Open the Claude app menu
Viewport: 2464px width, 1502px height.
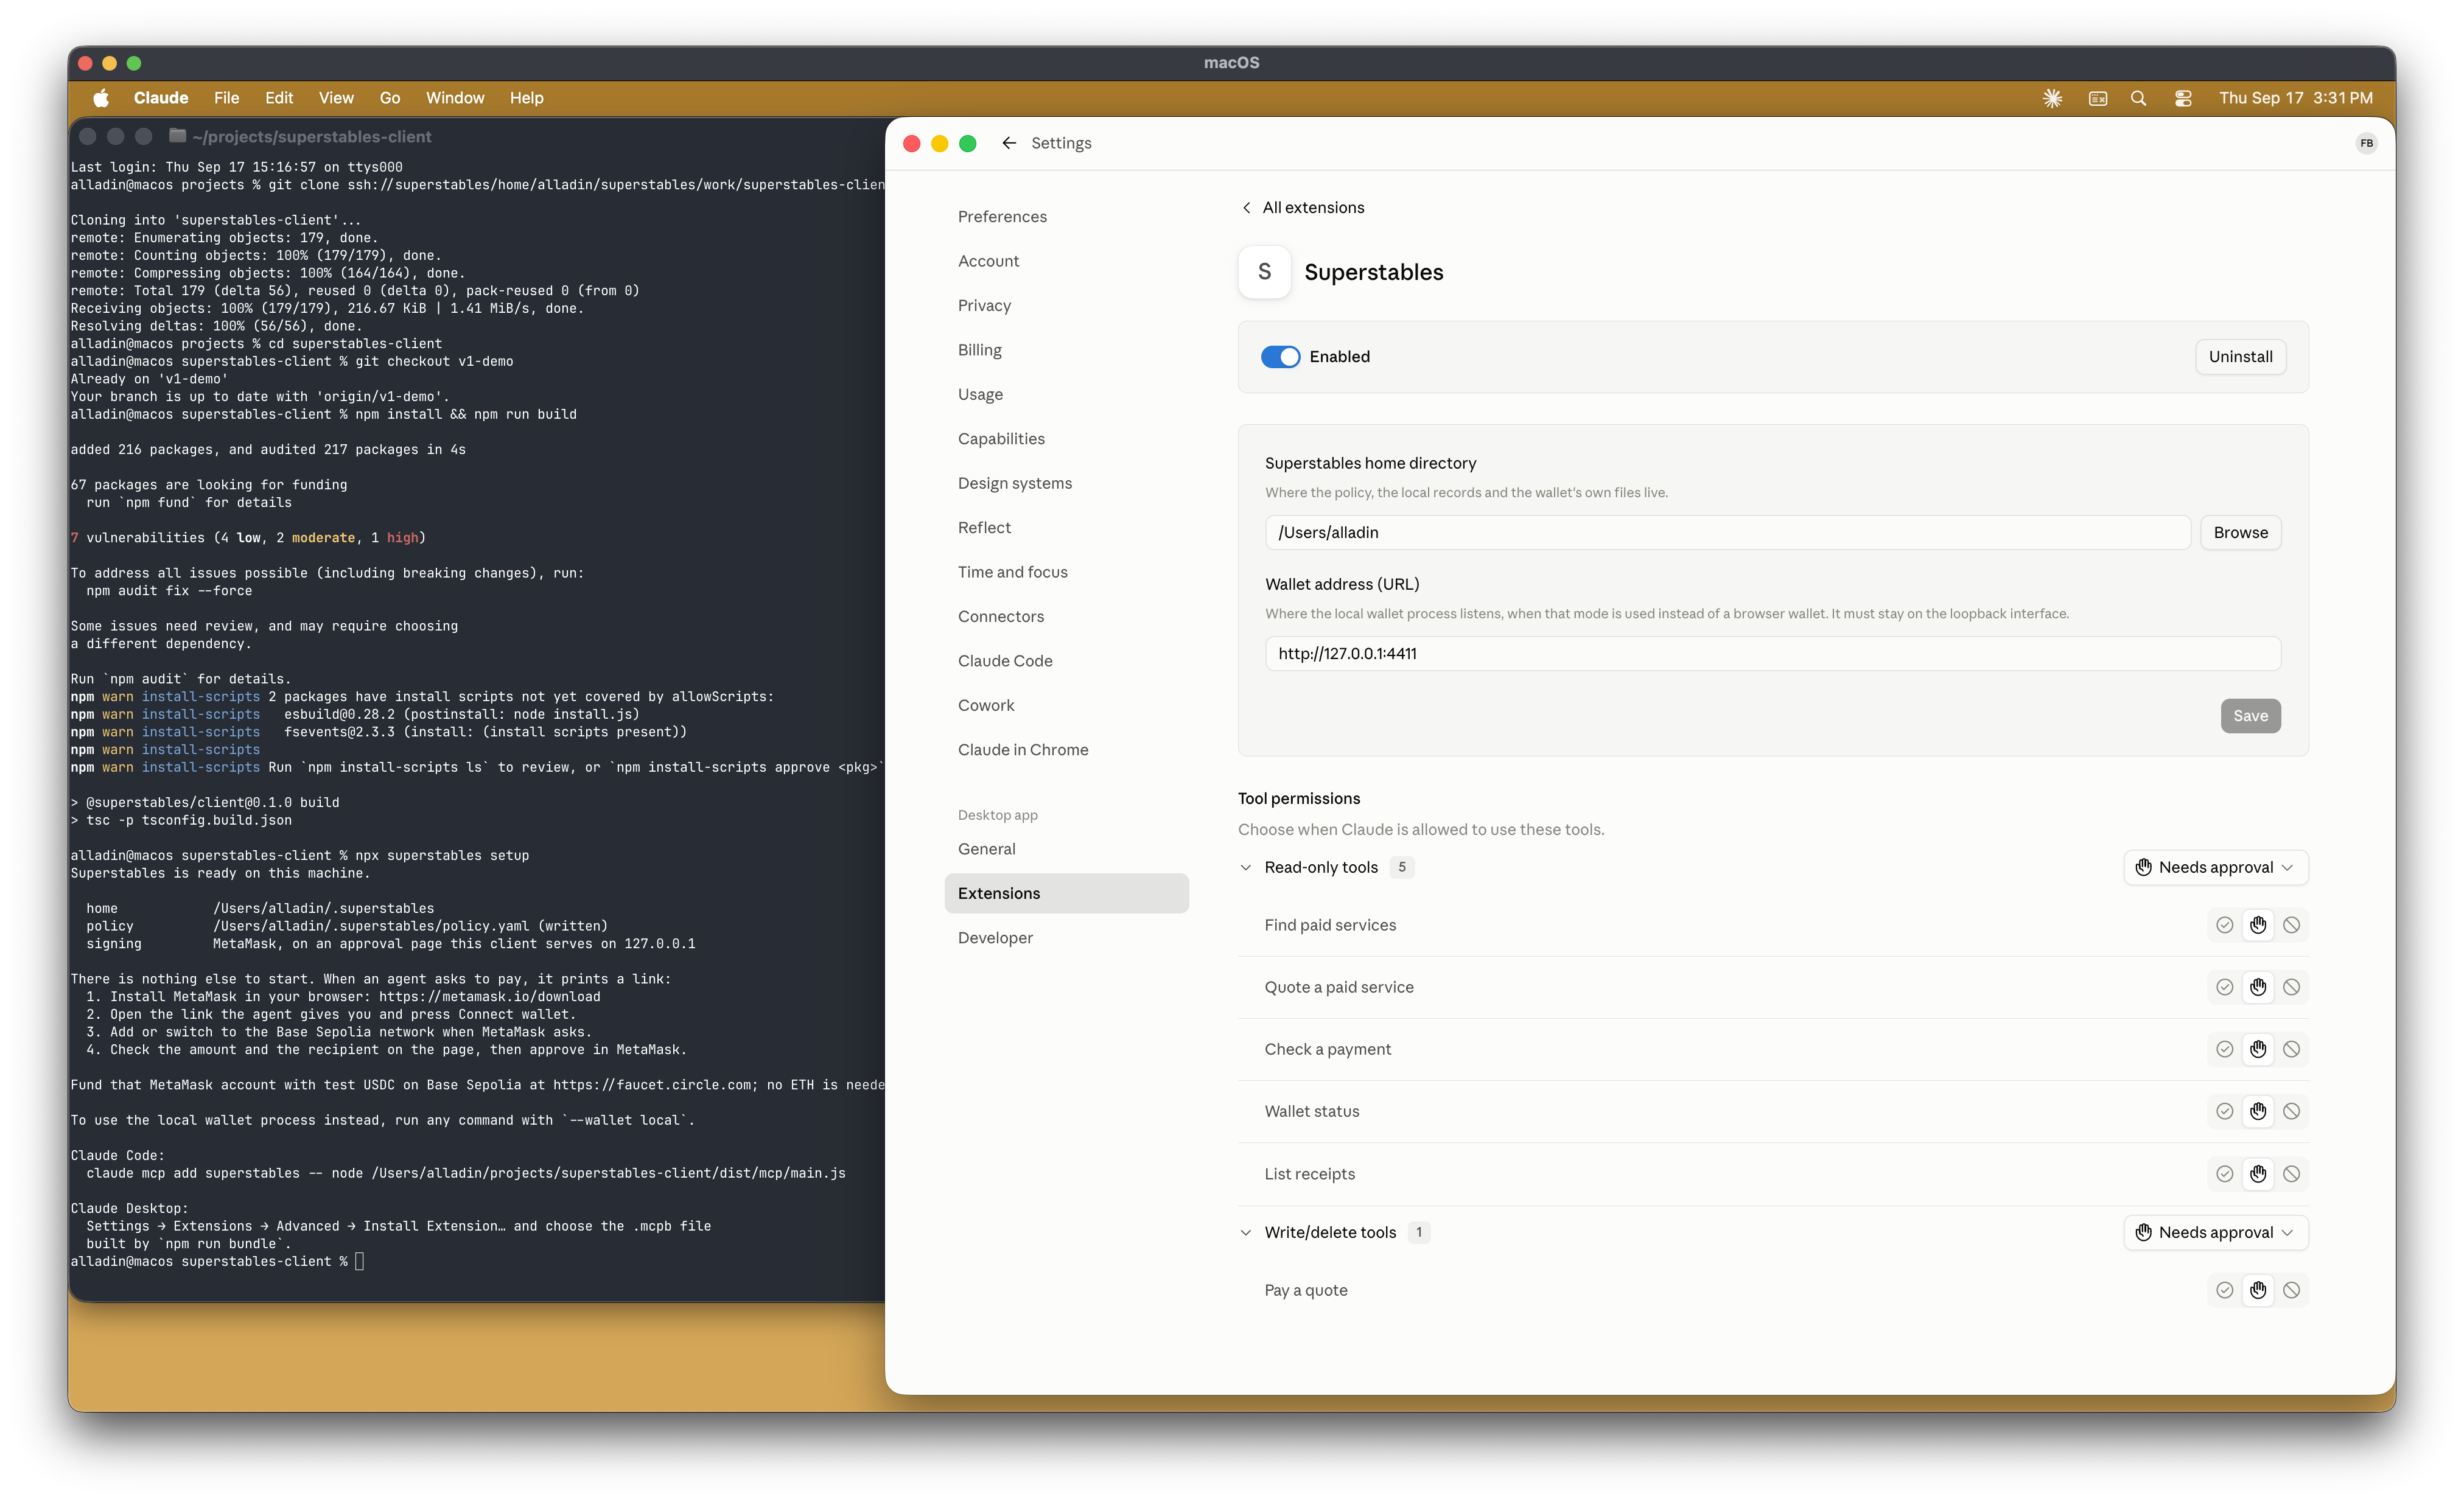161,98
